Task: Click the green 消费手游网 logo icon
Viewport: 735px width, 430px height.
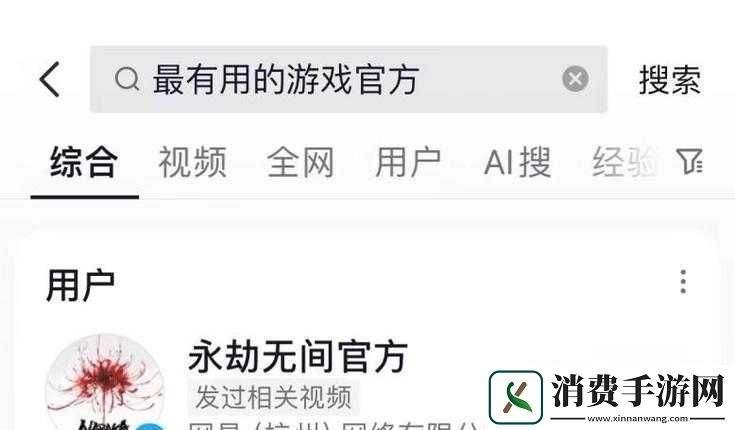Action: [516, 397]
